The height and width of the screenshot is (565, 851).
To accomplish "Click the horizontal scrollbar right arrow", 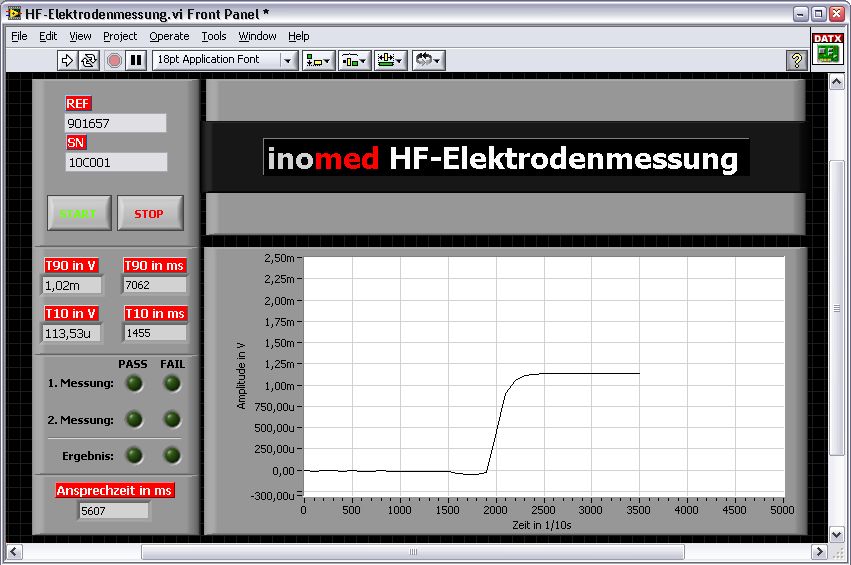I will pos(819,552).
